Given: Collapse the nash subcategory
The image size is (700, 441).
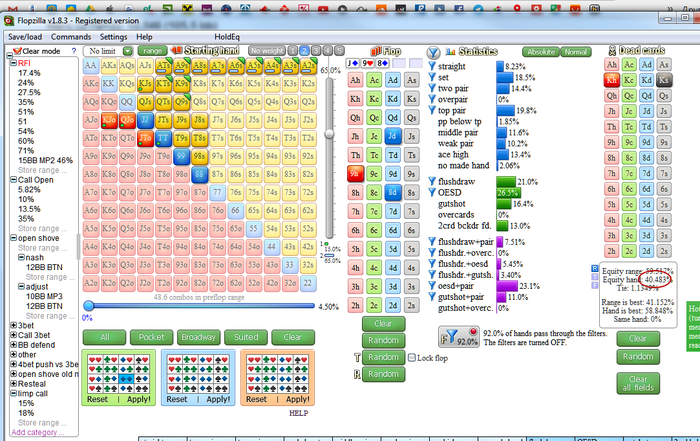Looking at the screenshot, I should 21,258.
